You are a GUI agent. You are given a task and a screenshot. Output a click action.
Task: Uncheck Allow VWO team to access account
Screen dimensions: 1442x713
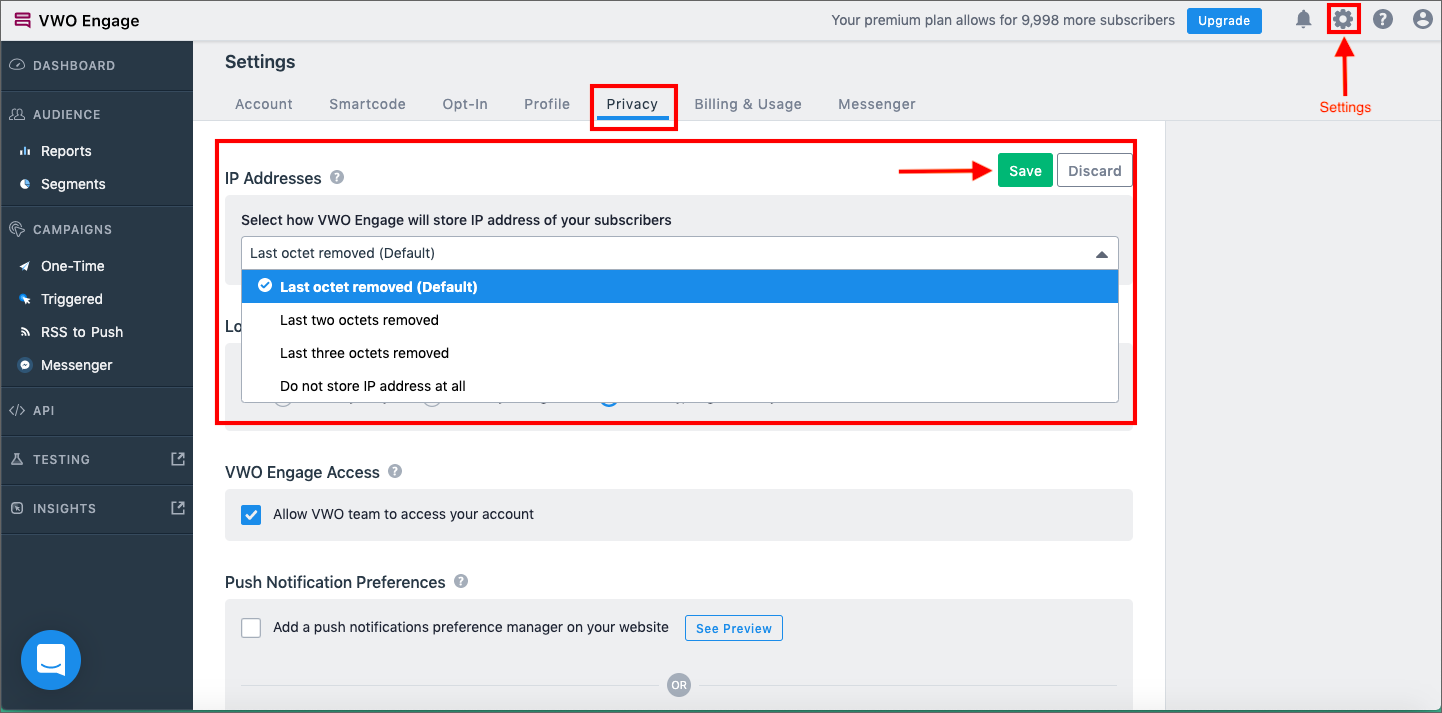pos(251,515)
